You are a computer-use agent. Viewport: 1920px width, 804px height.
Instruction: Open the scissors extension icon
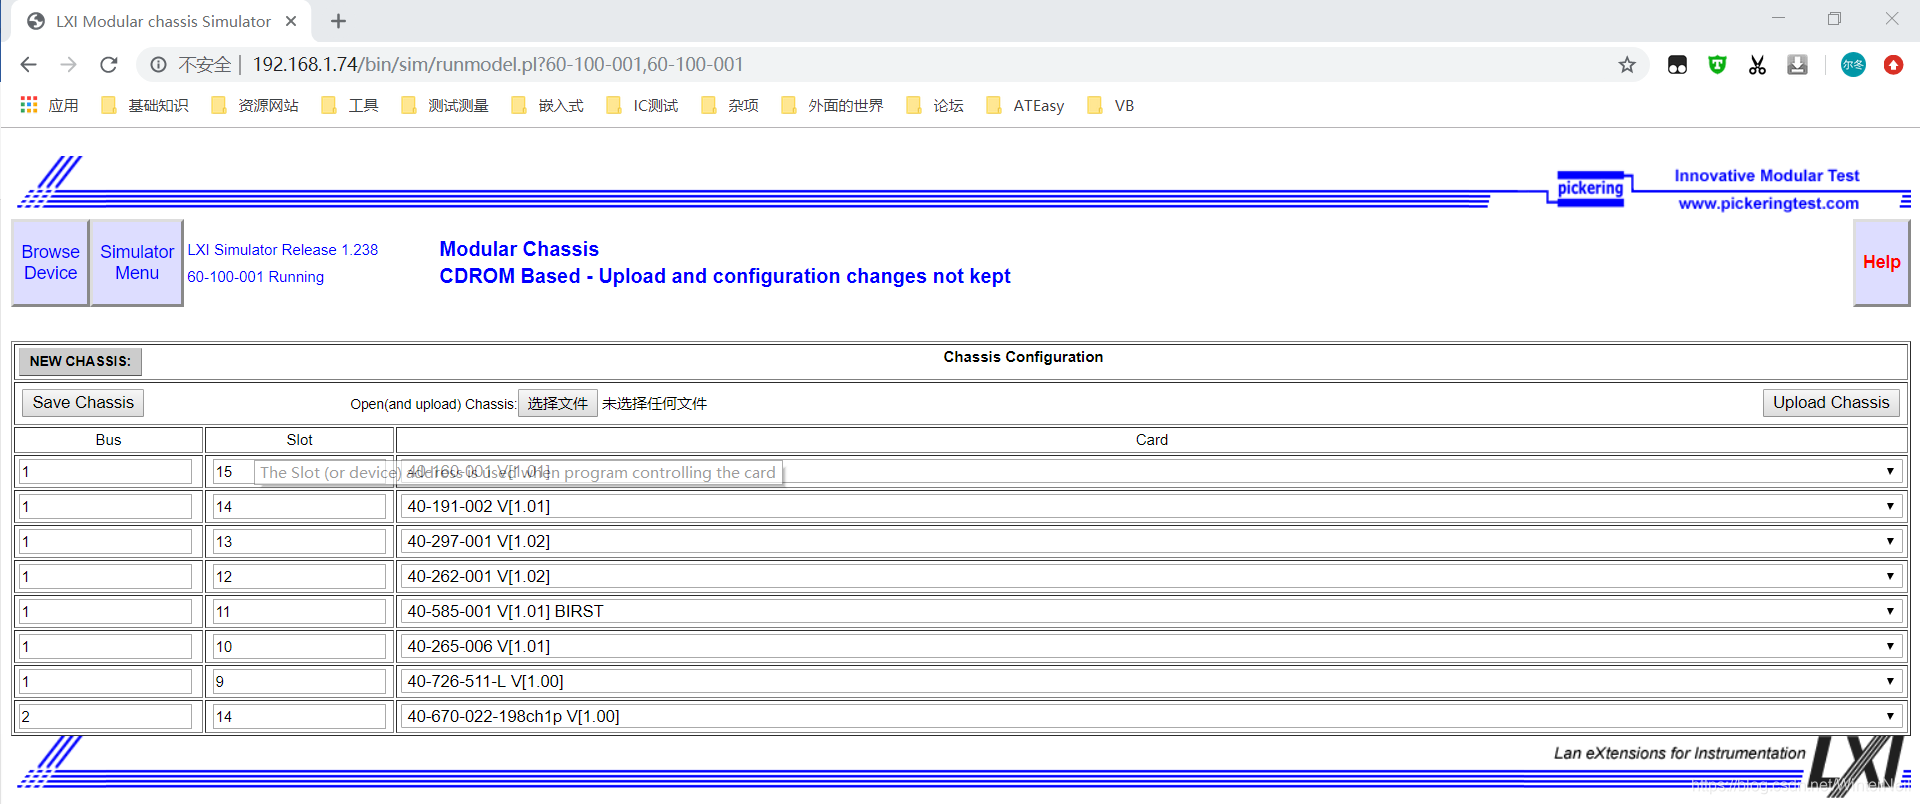[1757, 65]
